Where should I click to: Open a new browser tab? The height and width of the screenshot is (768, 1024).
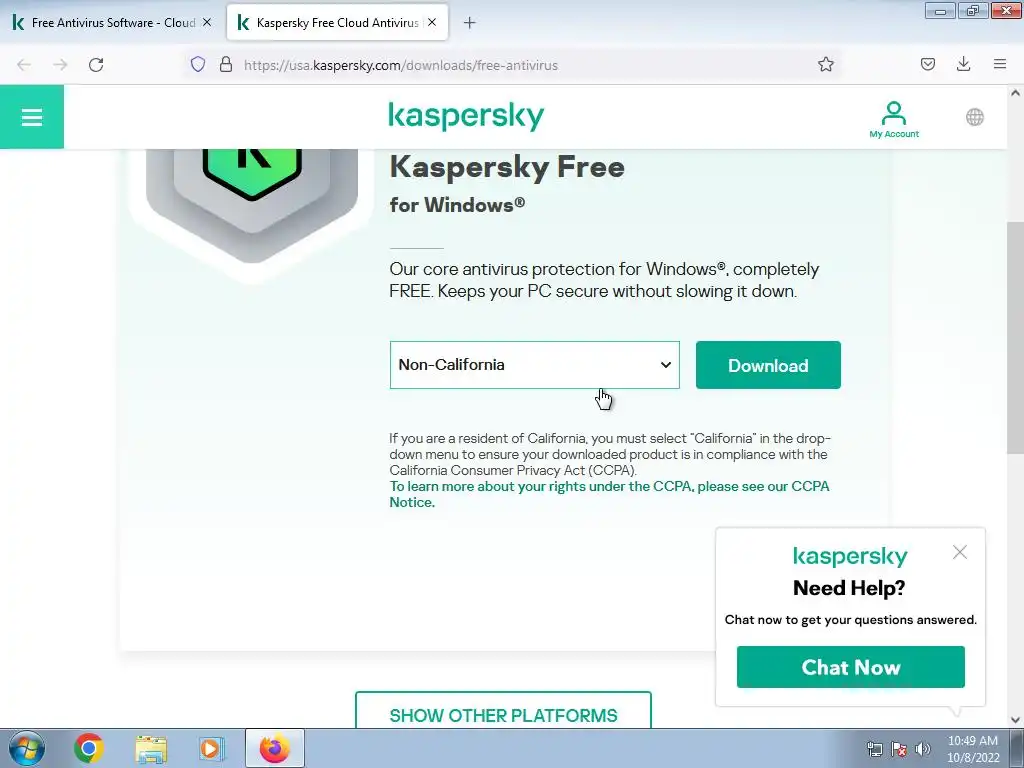469,23
